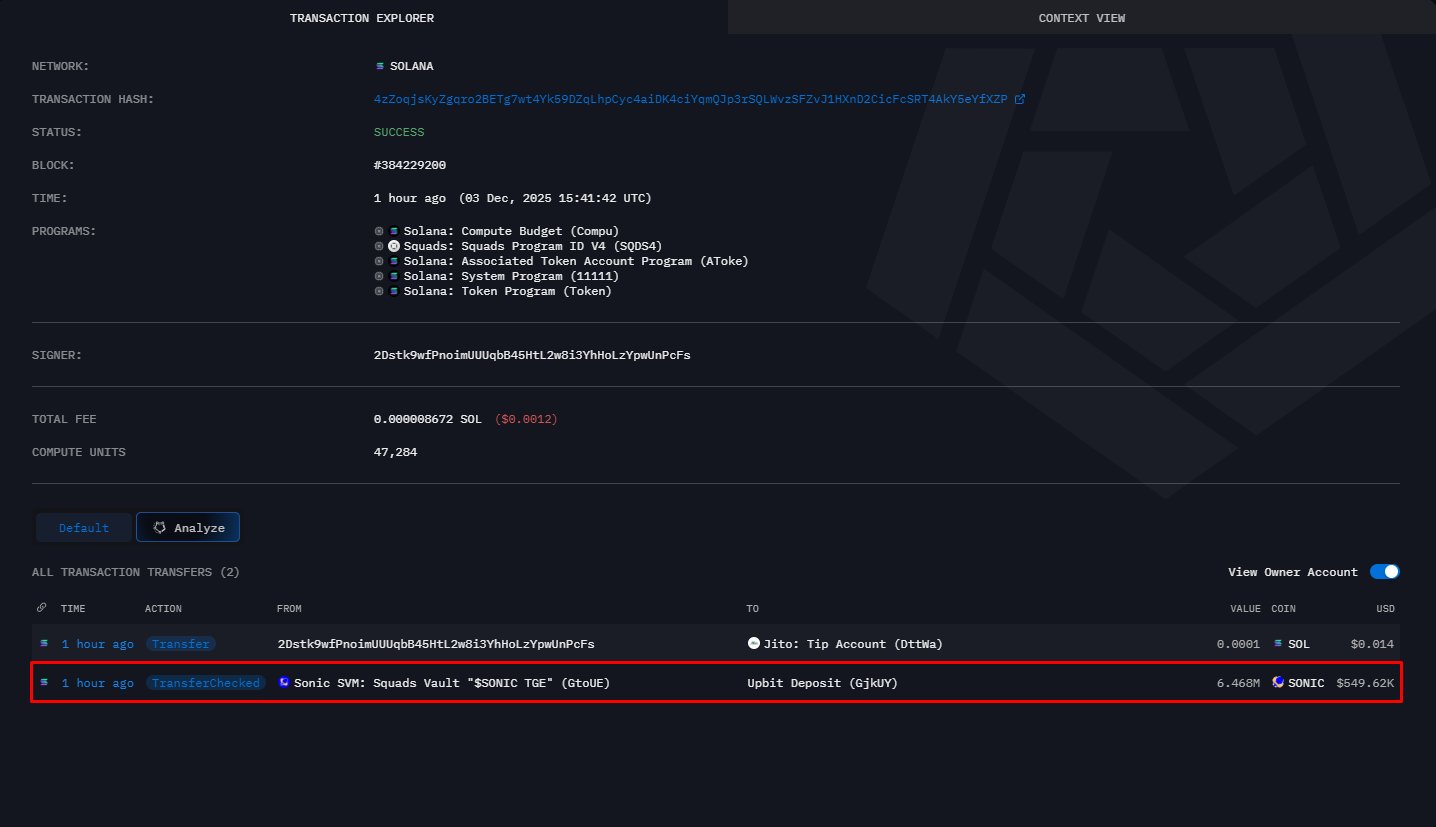The width and height of the screenshot is (1436, 827).
Task: Click the Solana logo beside Token Program
Action: click(394, 291)
